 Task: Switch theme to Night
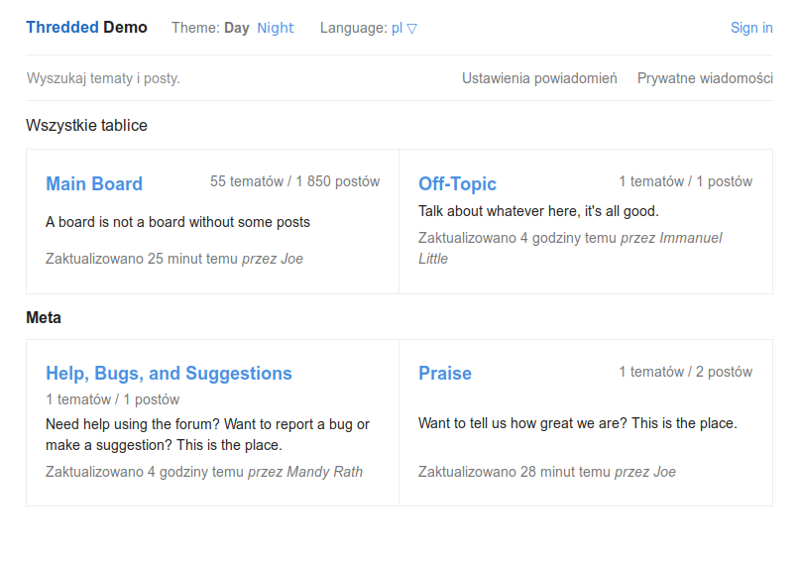275,28
